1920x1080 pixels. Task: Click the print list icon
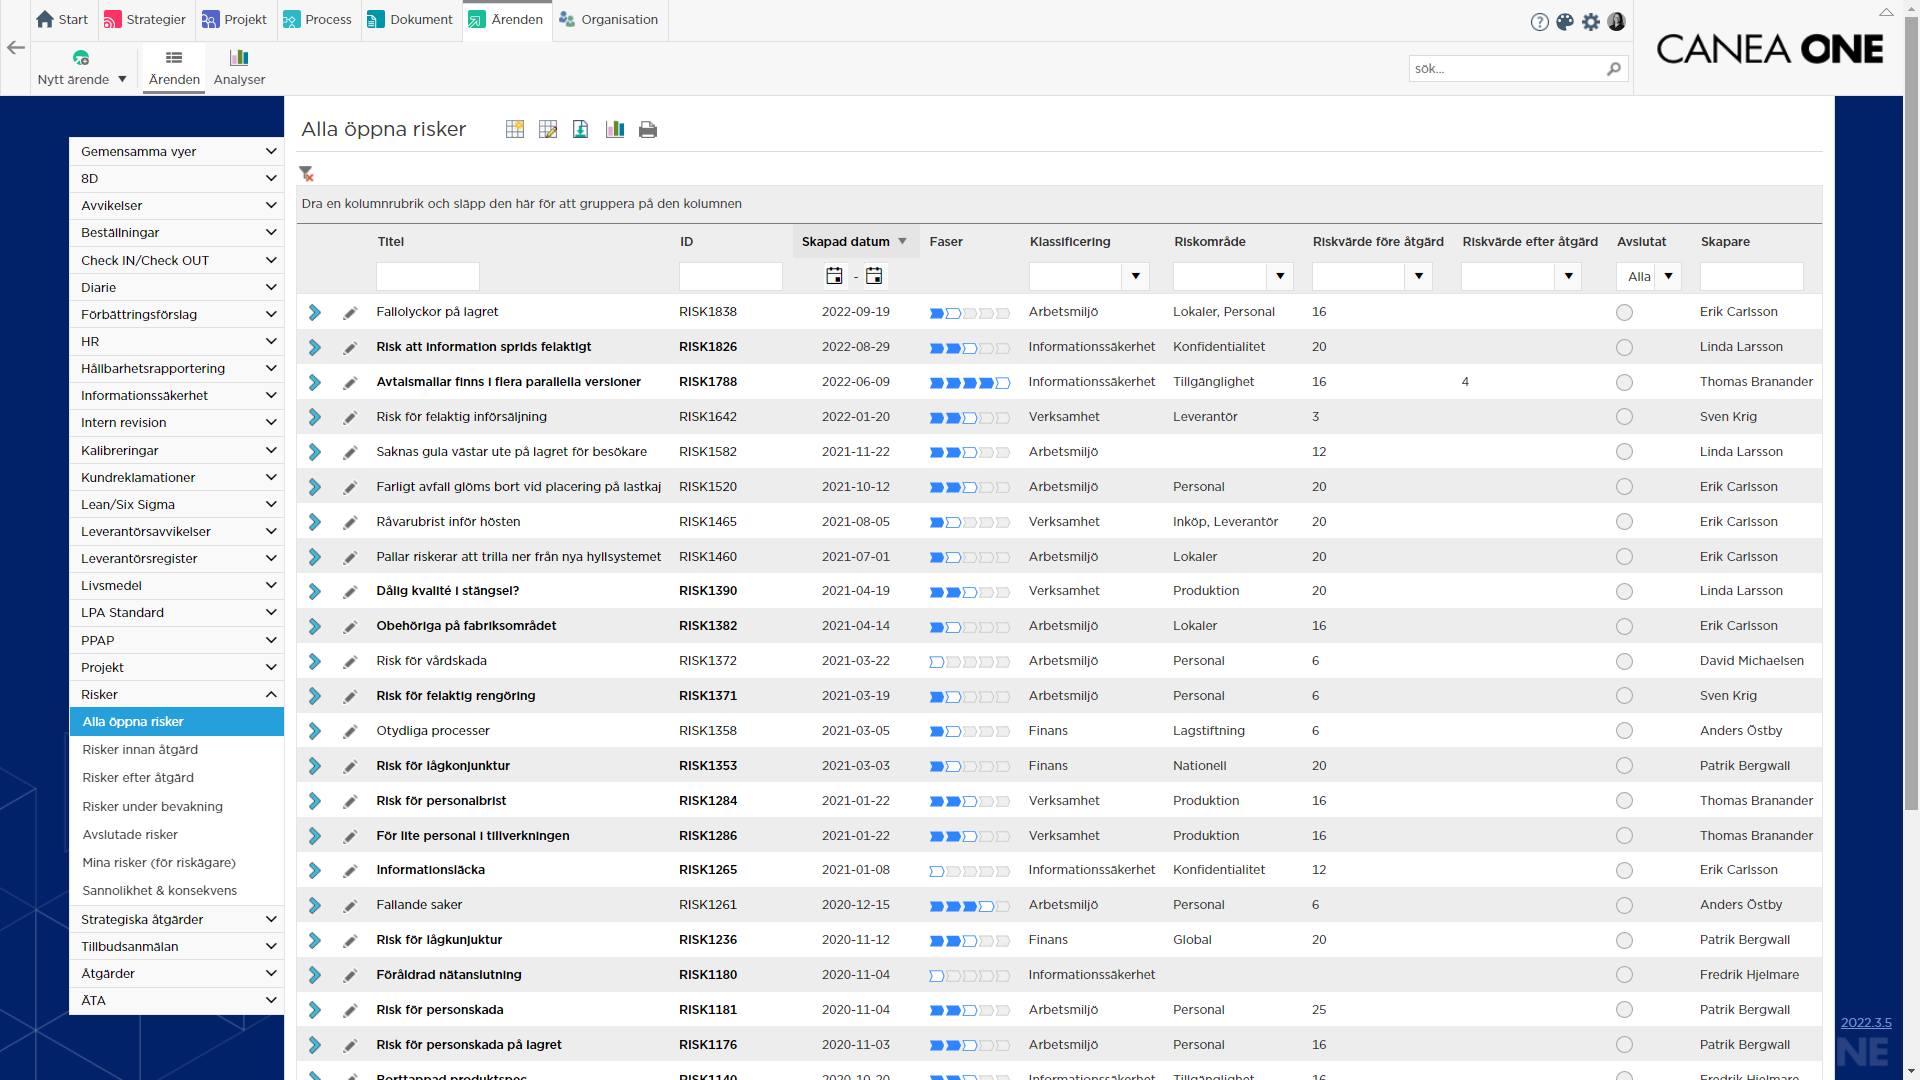click(648, 130)
